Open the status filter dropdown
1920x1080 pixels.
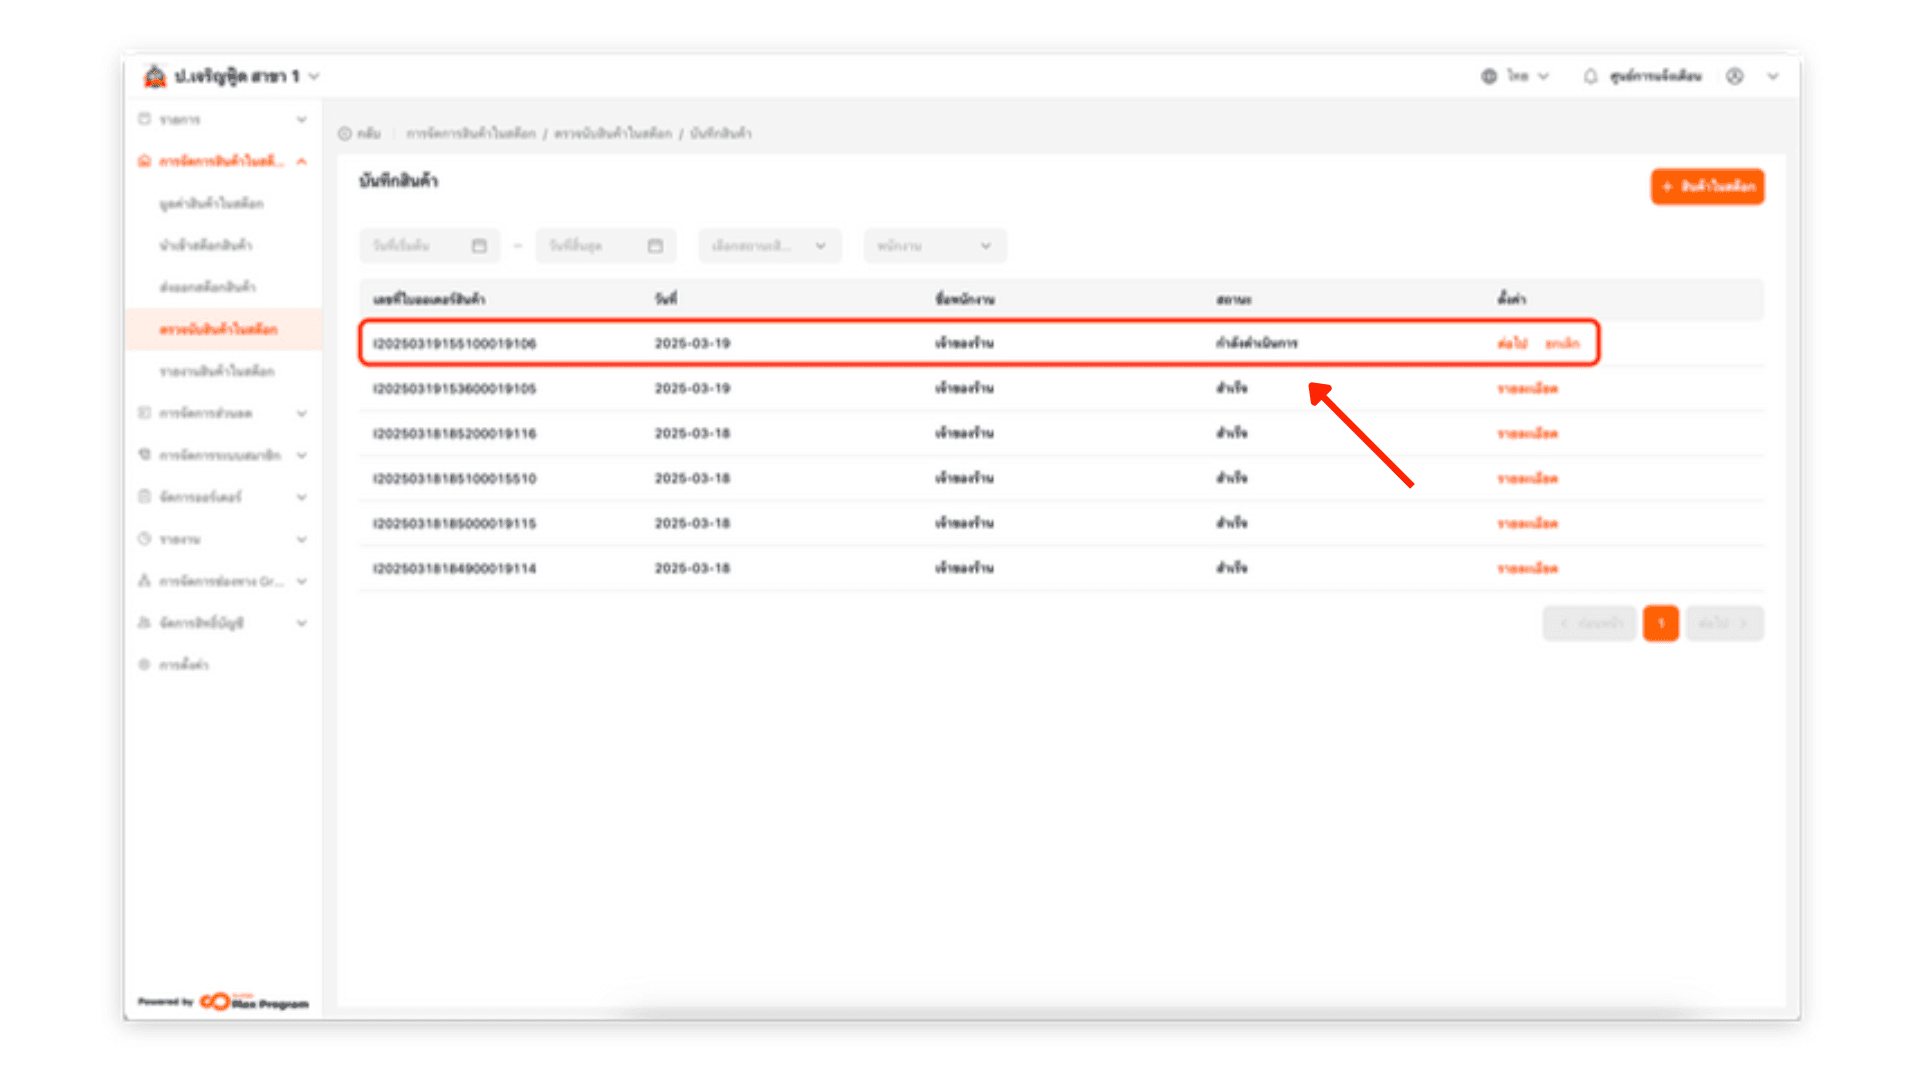point(769,246)
